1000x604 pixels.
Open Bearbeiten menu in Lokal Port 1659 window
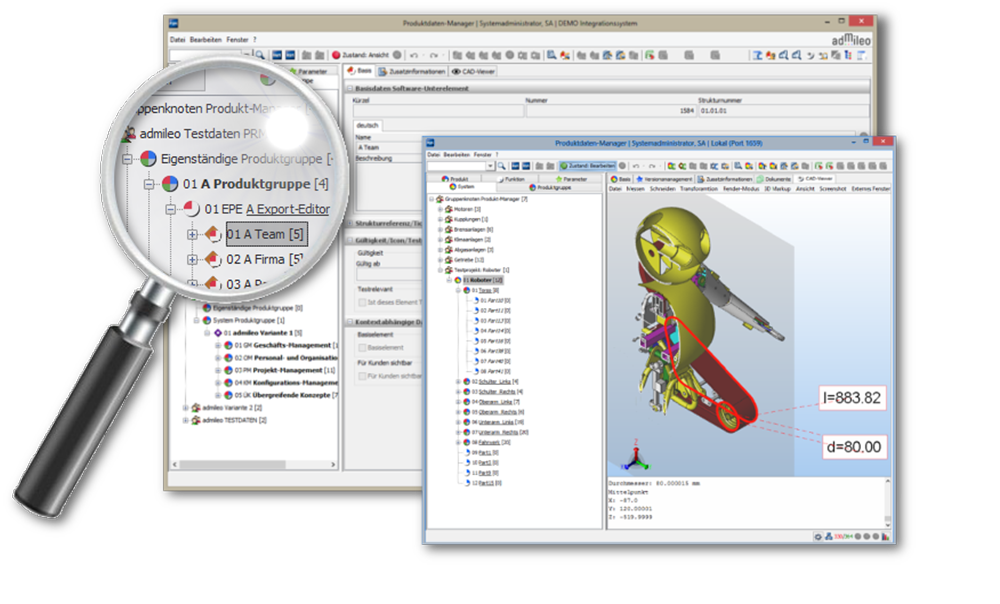point(457,154)
